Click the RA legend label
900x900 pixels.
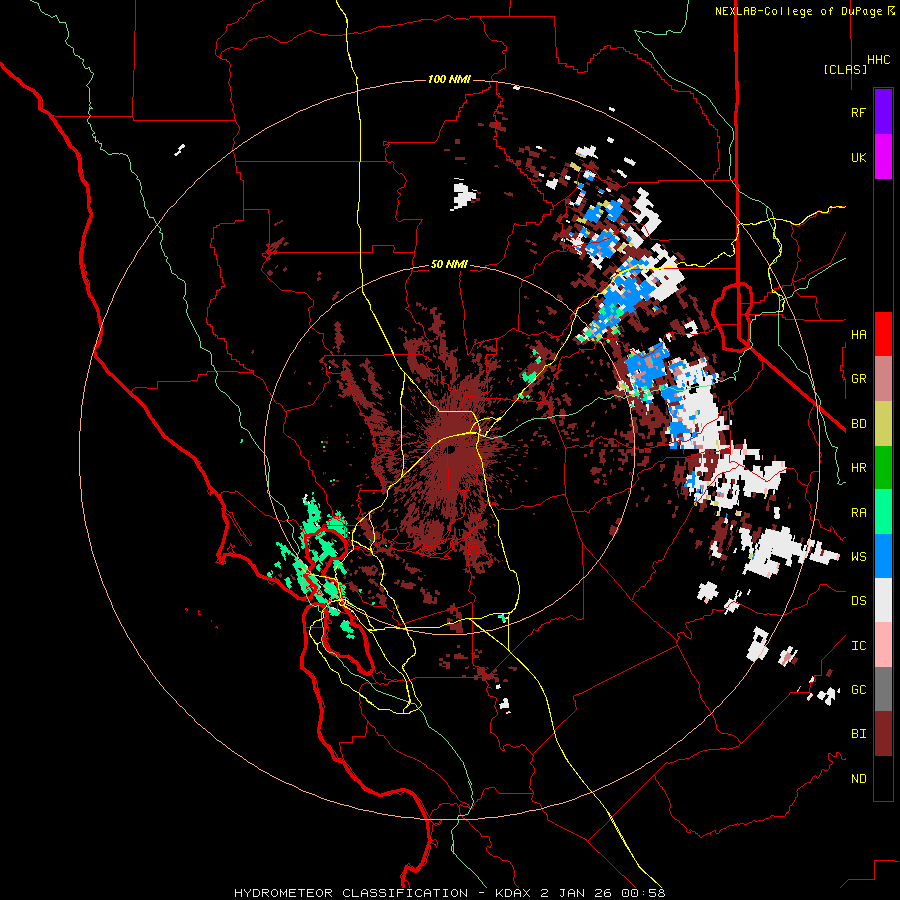(x=858, y=513)
